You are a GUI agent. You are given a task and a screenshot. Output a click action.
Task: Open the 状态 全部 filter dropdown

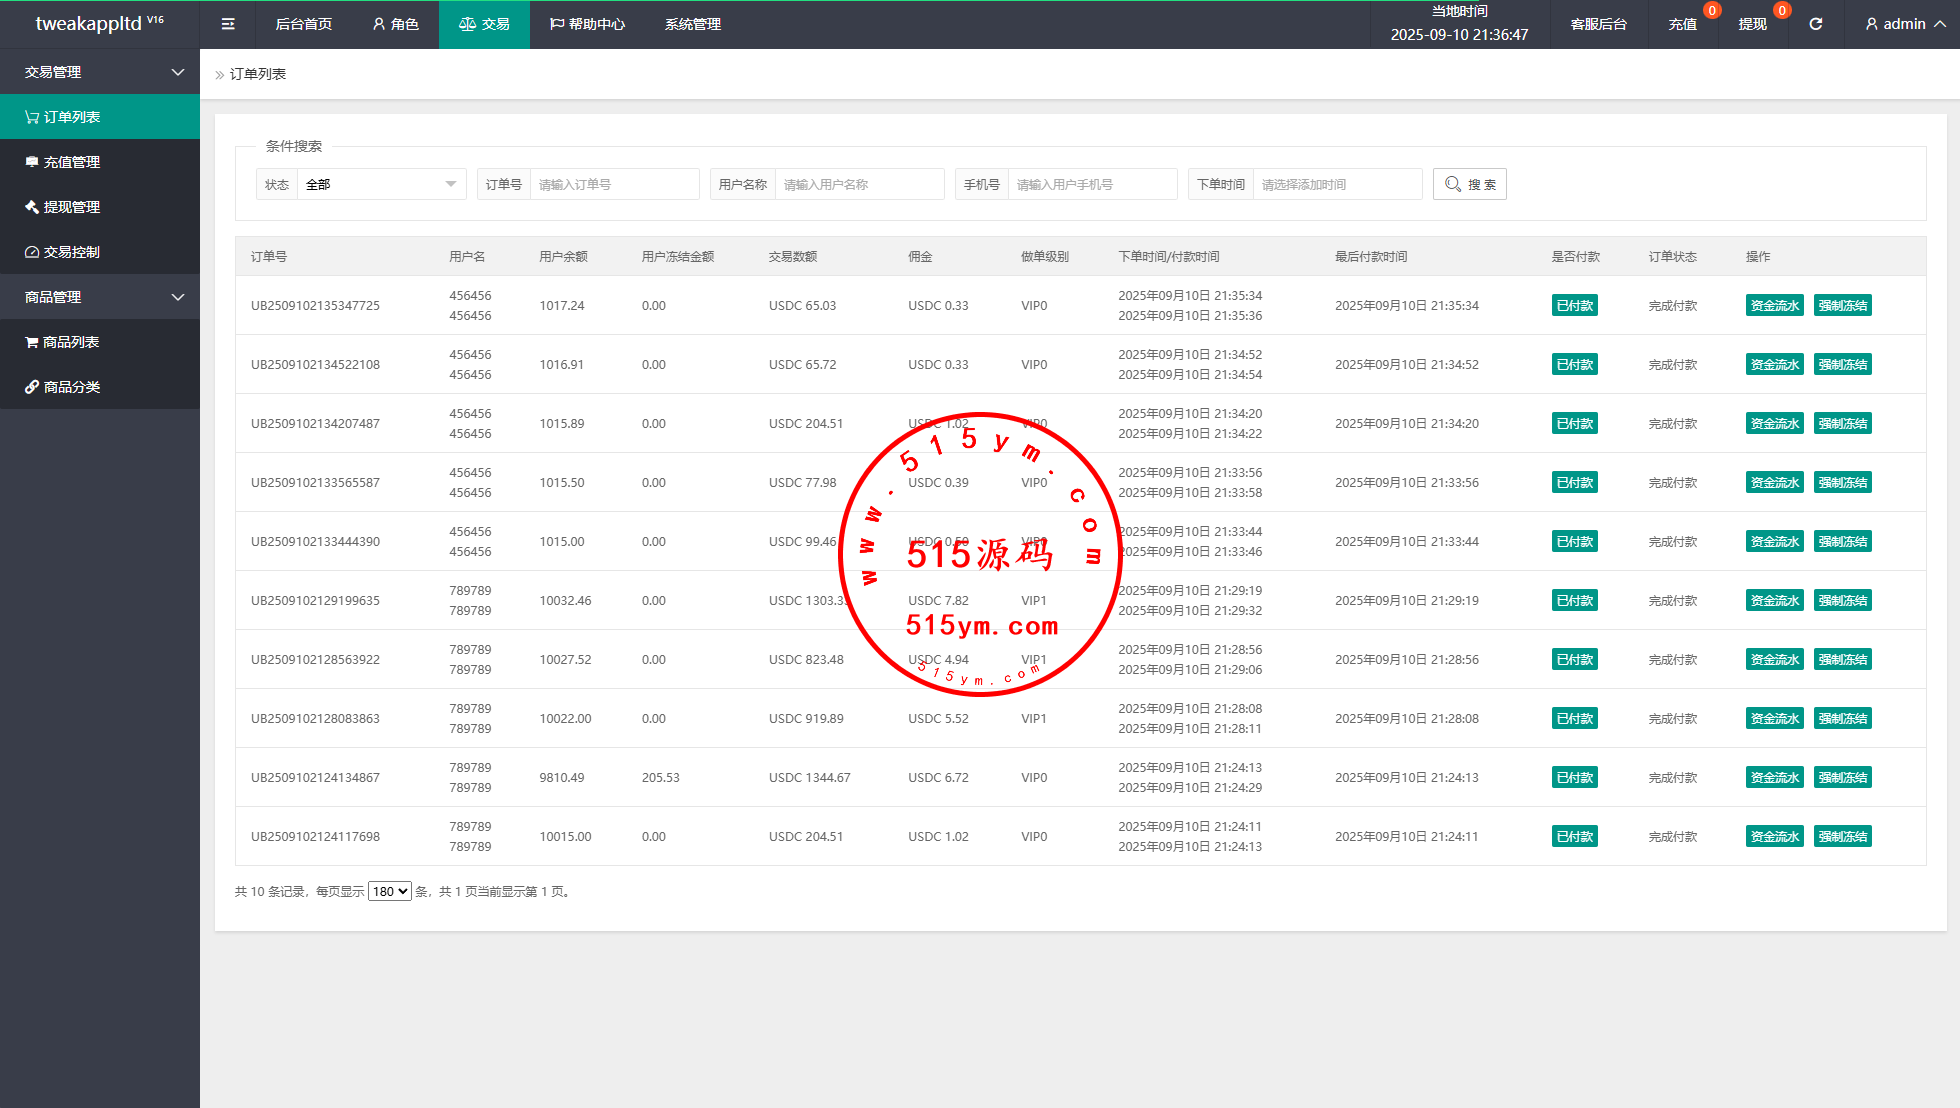(x=380, y=184)
